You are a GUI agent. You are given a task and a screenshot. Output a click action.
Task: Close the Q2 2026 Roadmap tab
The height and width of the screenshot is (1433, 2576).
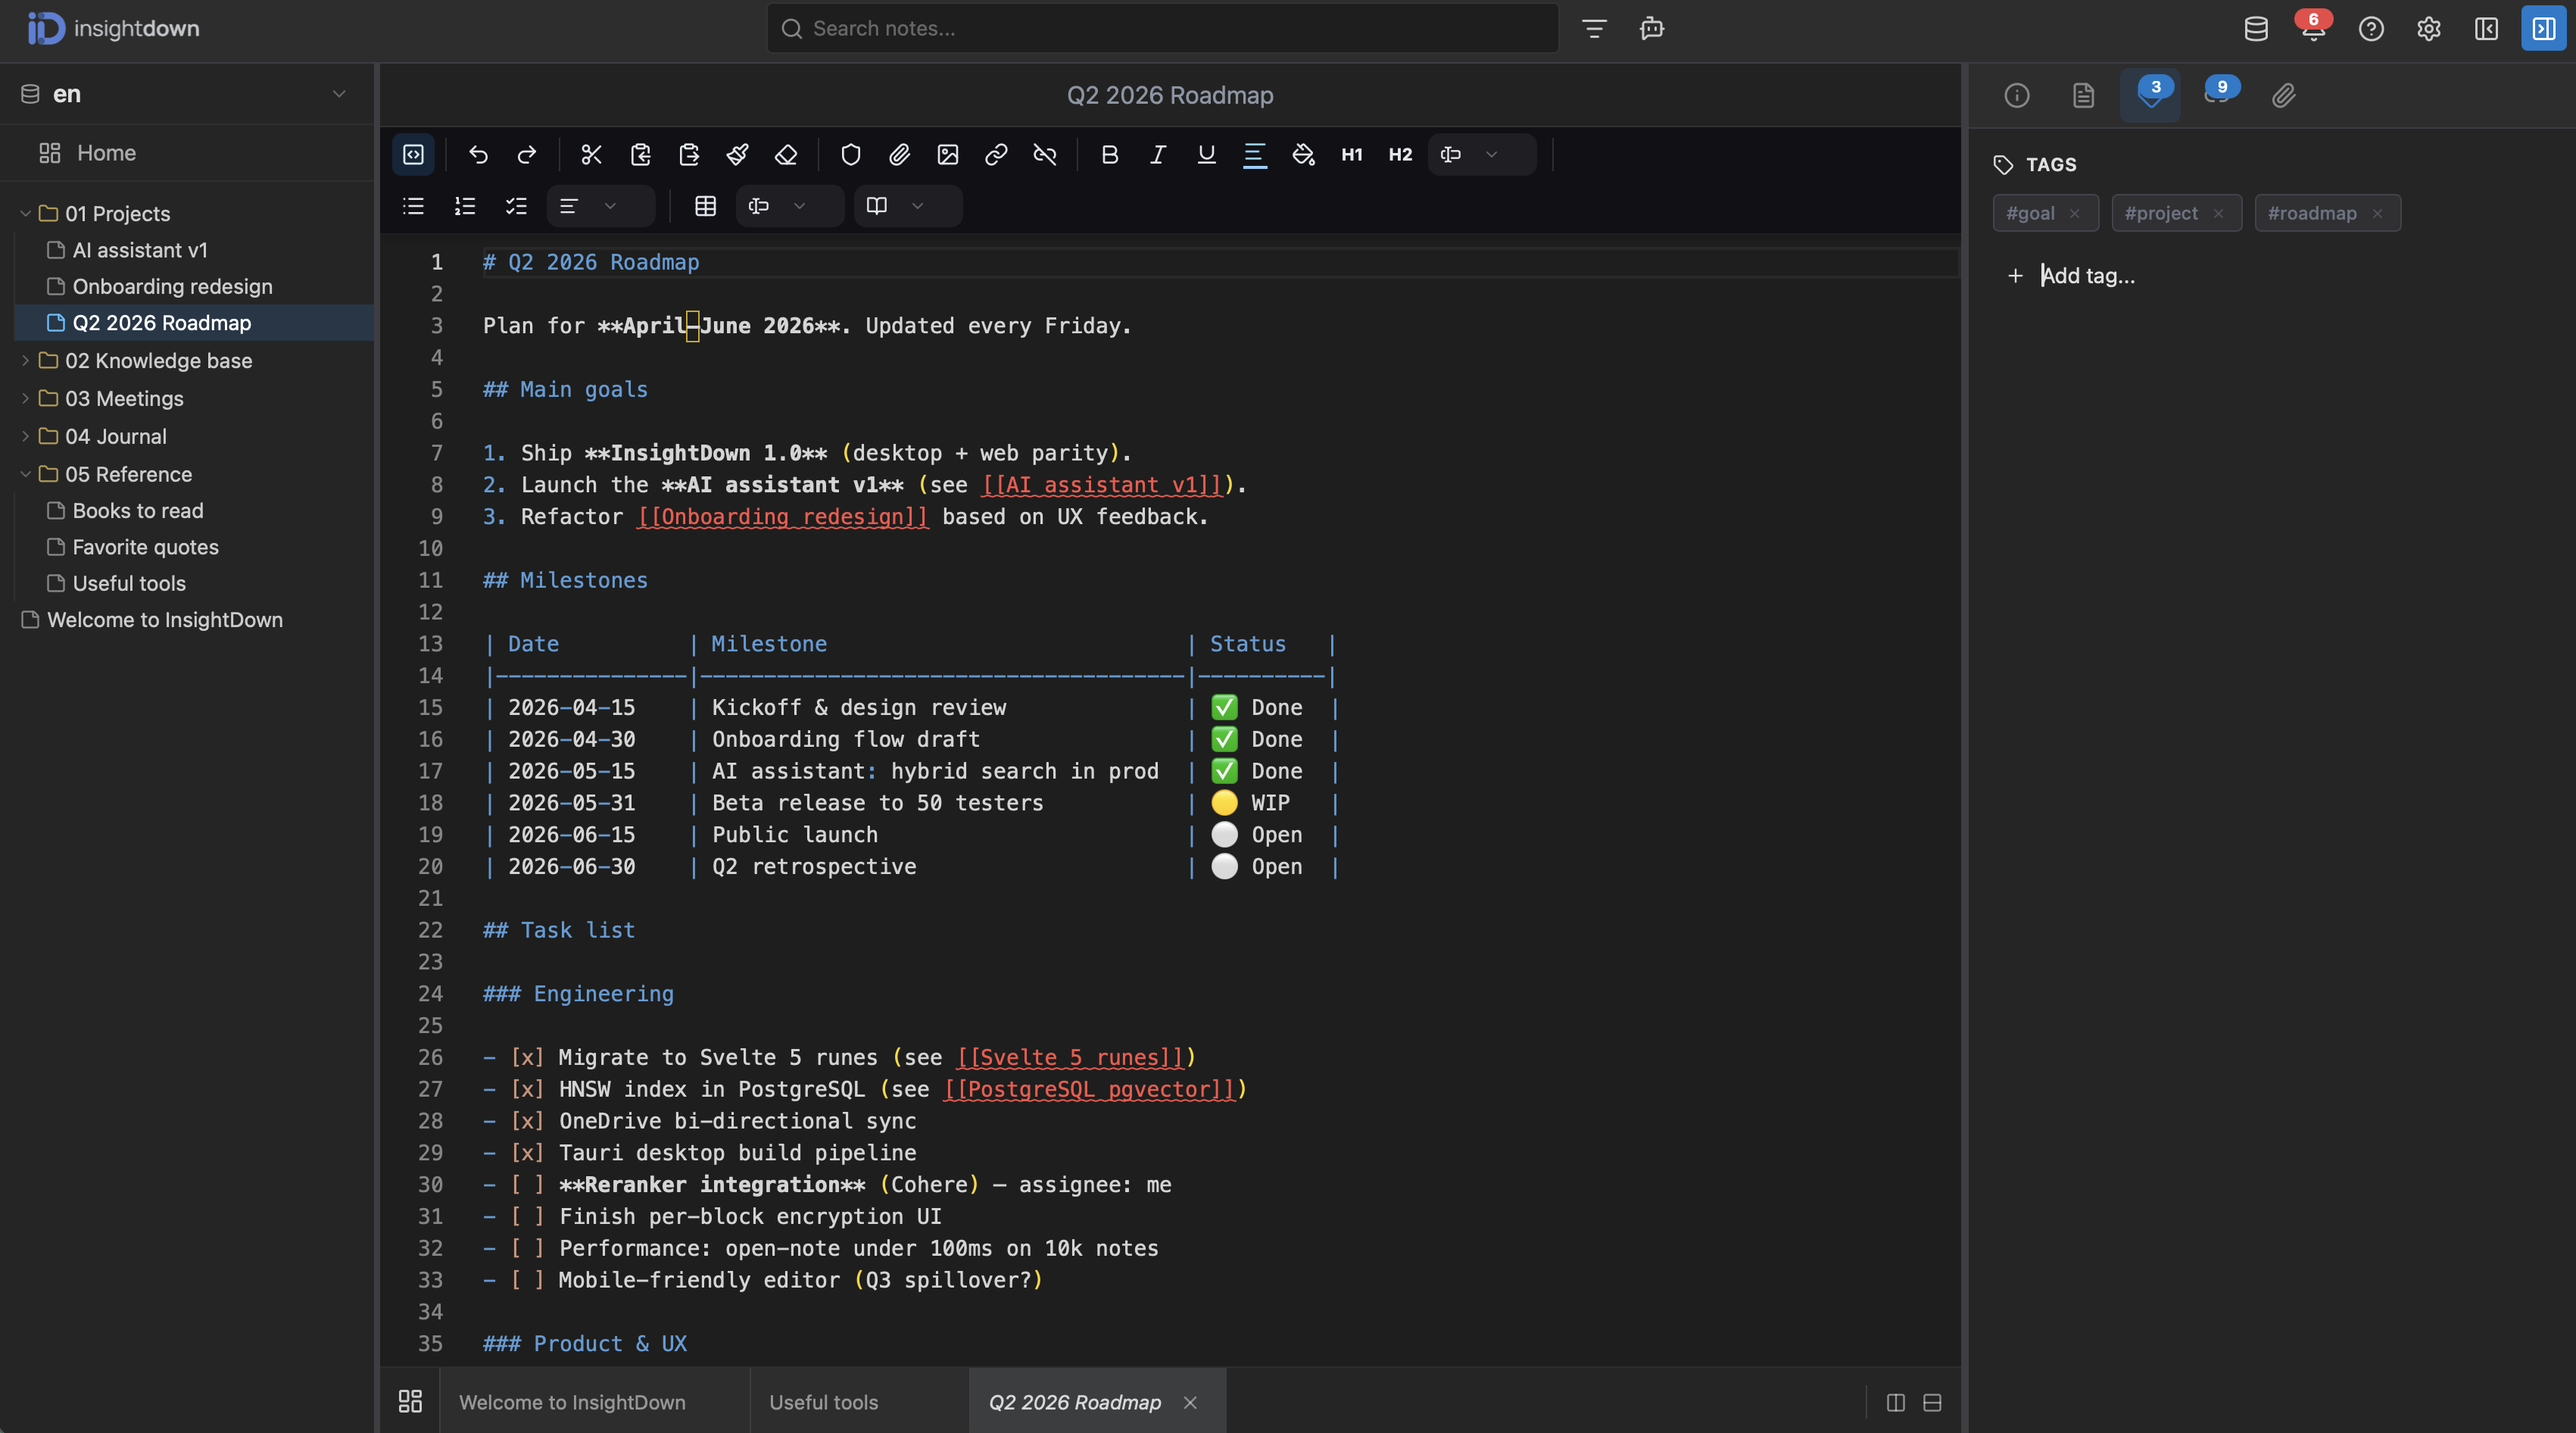1190,1402
